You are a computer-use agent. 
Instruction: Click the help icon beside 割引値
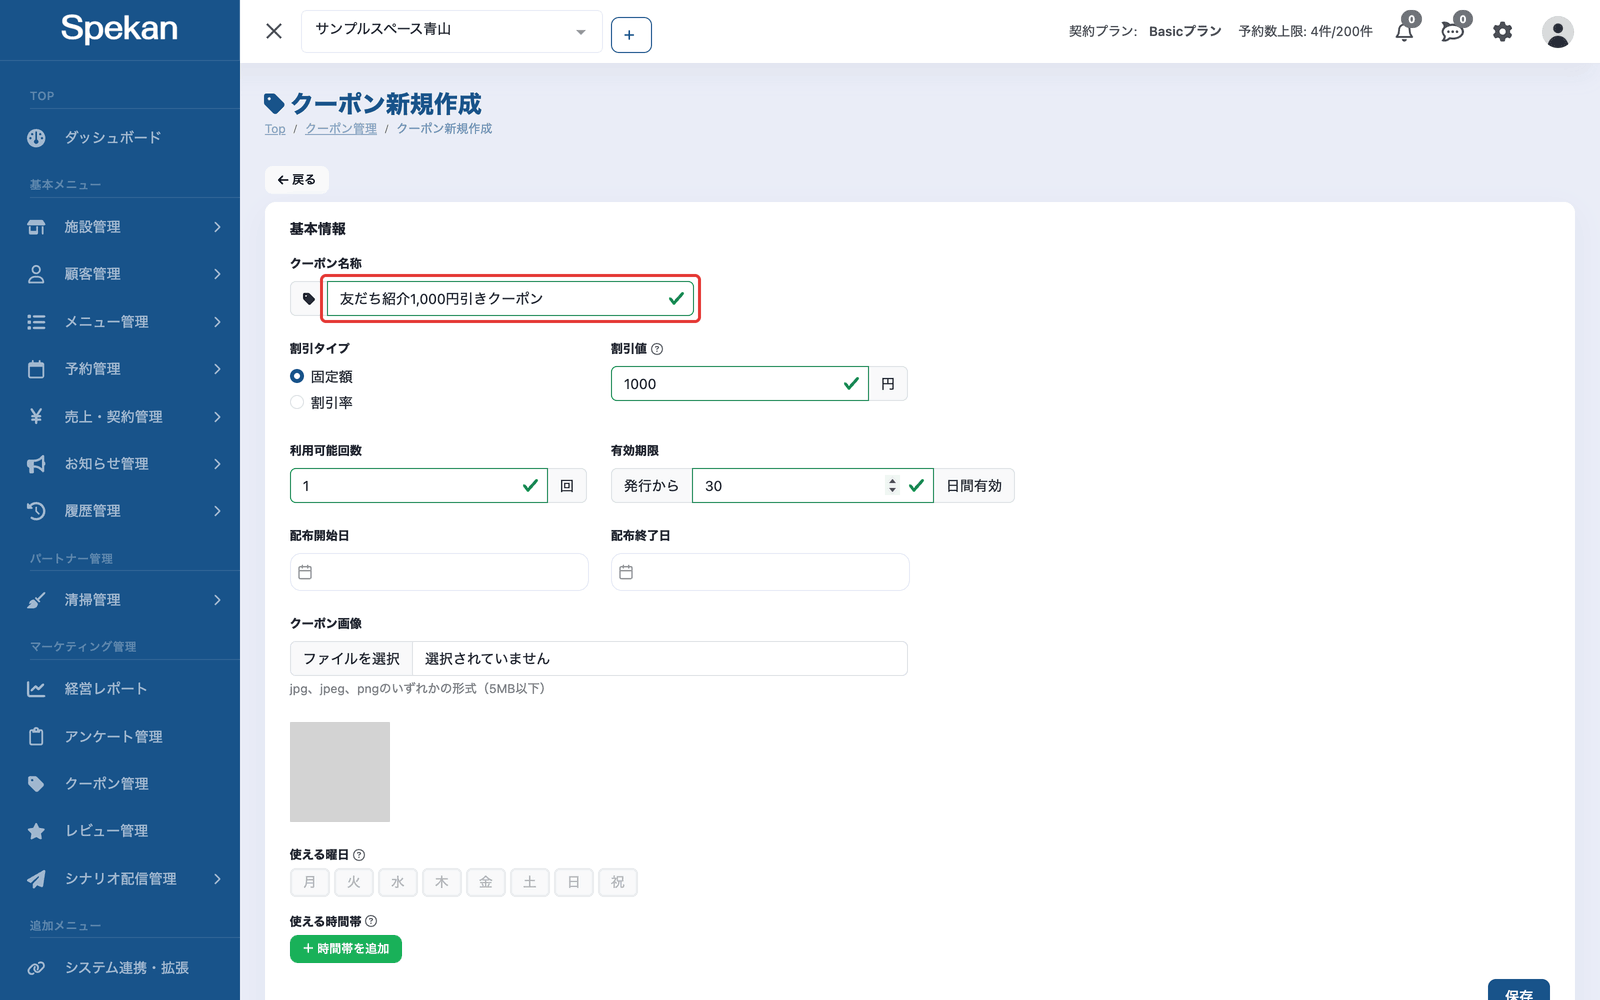[x=657, y=349]
